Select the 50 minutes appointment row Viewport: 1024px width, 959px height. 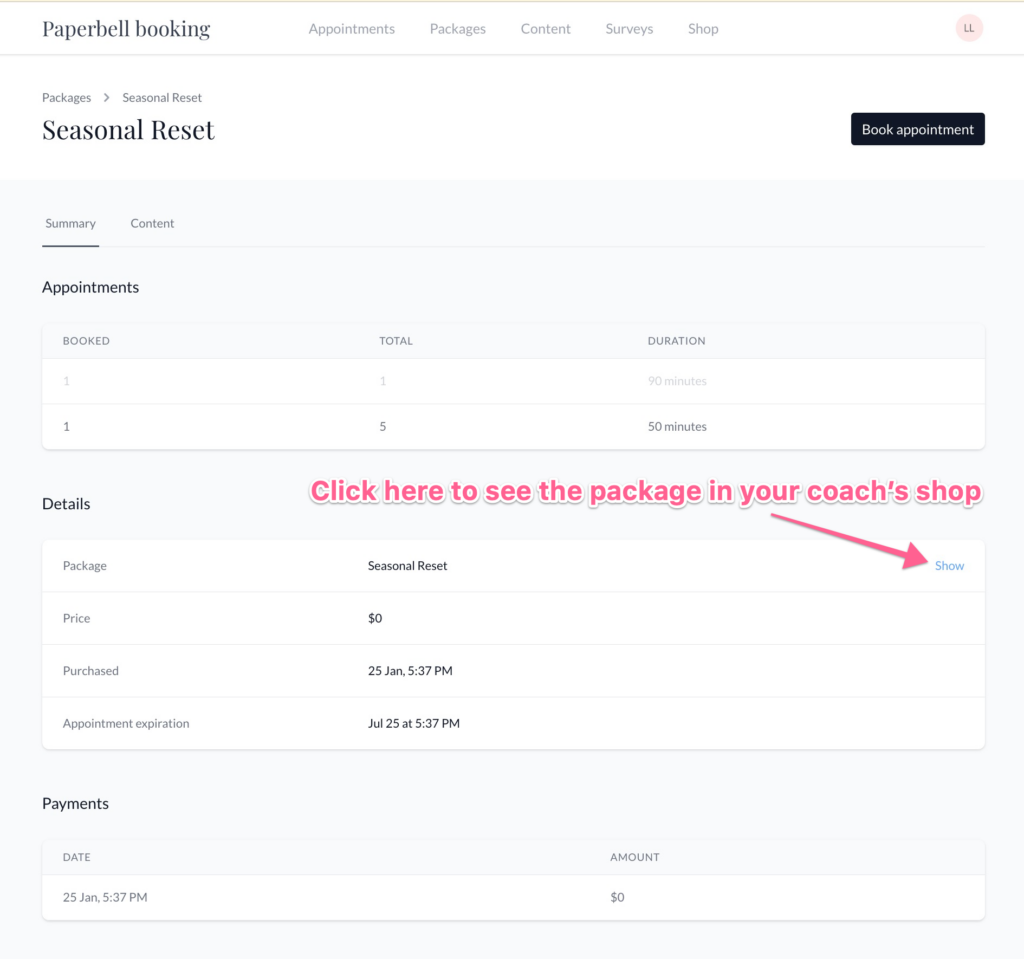[x=512, y=426]
